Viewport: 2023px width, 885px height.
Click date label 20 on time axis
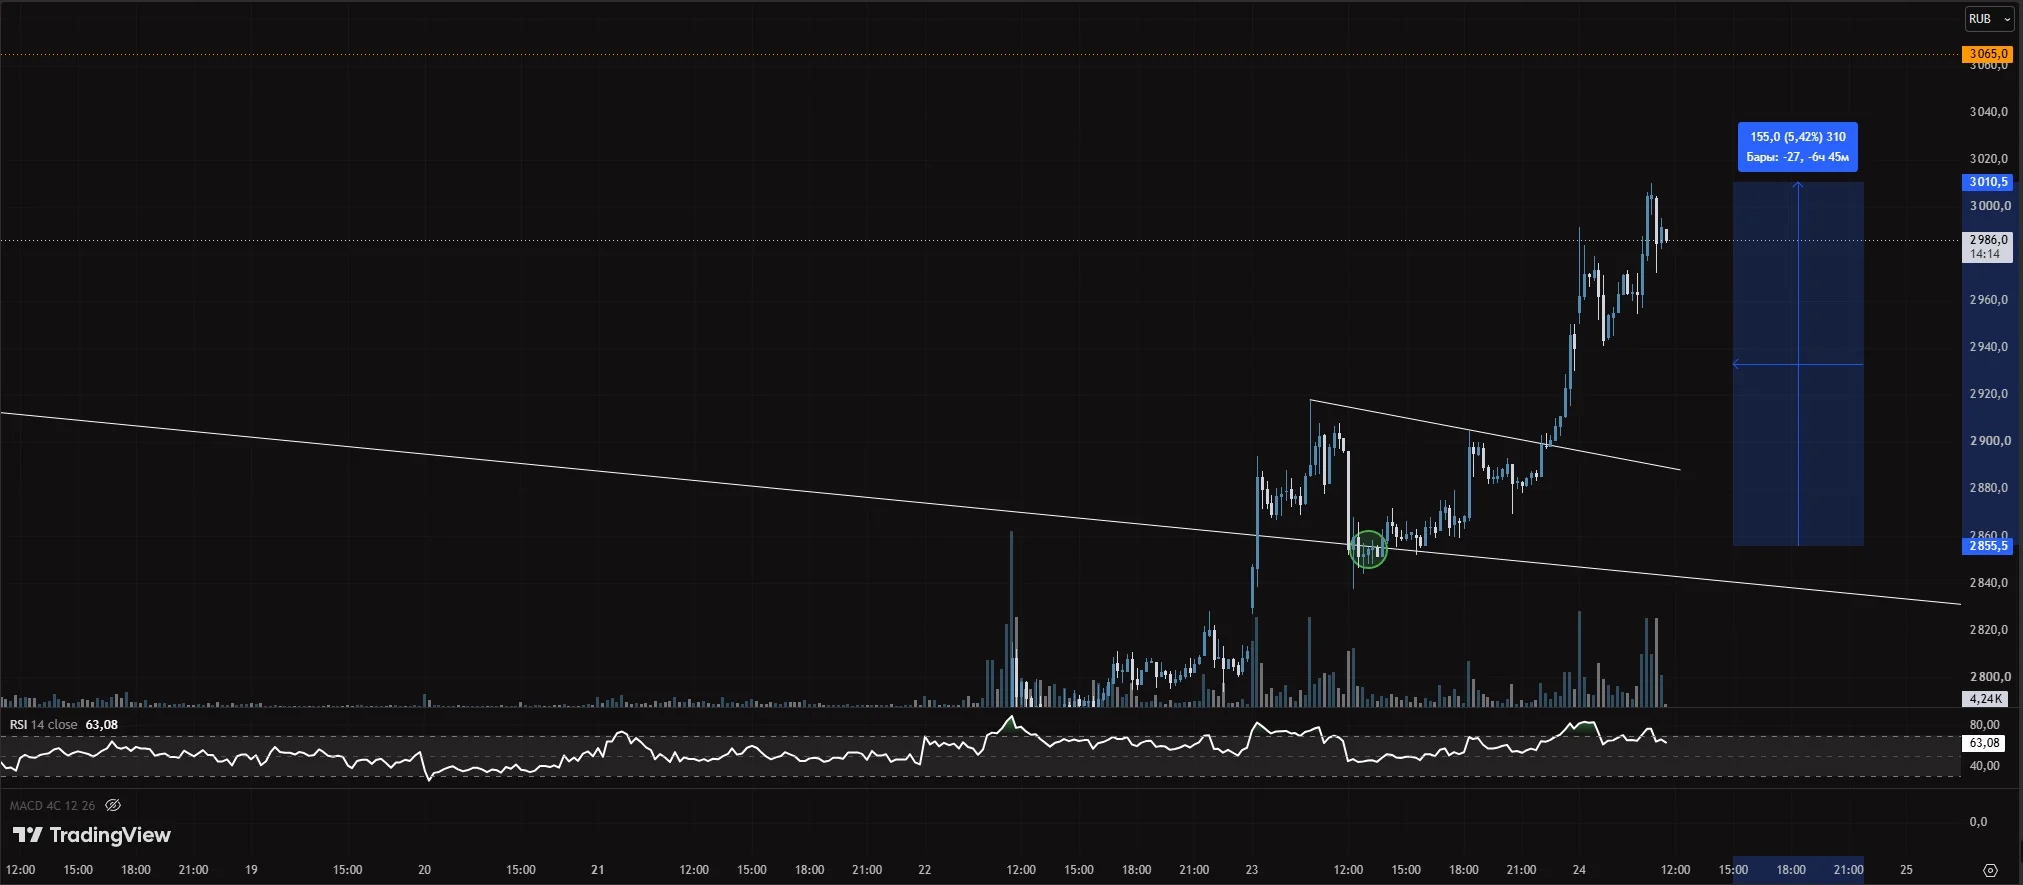[424, 870]
